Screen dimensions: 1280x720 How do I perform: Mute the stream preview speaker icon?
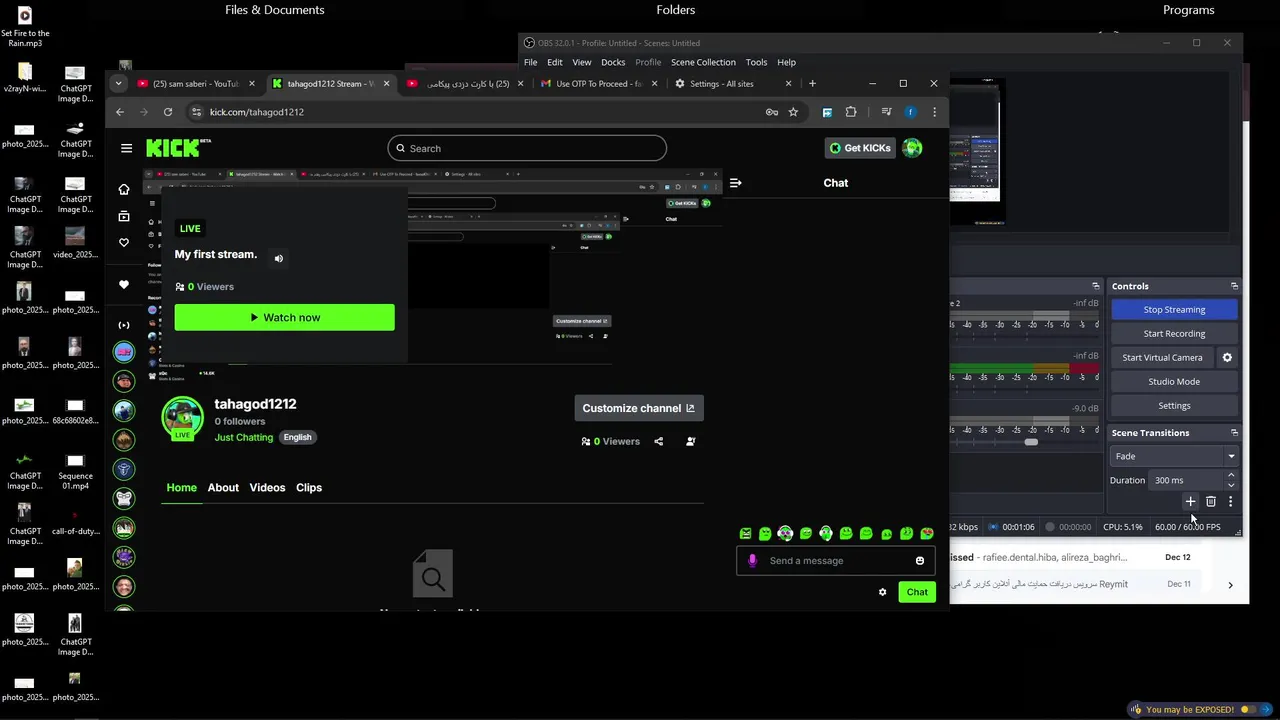pyautogui.click(x=279, y=258)
